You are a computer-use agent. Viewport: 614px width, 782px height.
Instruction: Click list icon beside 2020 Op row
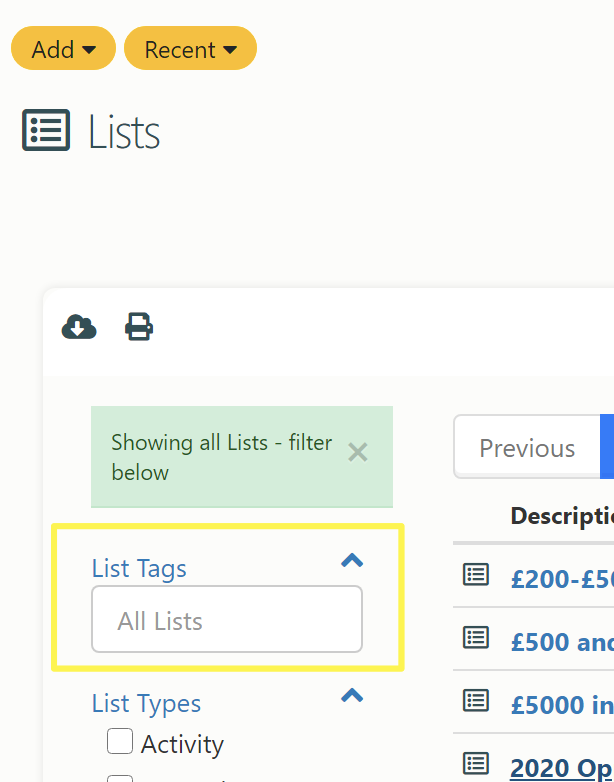coord(476,763)
